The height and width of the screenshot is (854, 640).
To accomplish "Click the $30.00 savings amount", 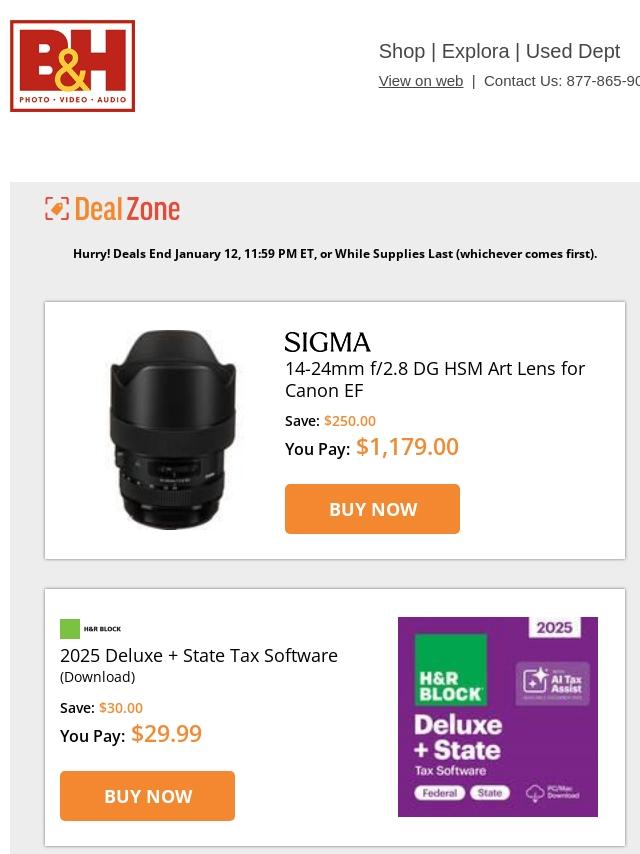I will tap(121, 708).
